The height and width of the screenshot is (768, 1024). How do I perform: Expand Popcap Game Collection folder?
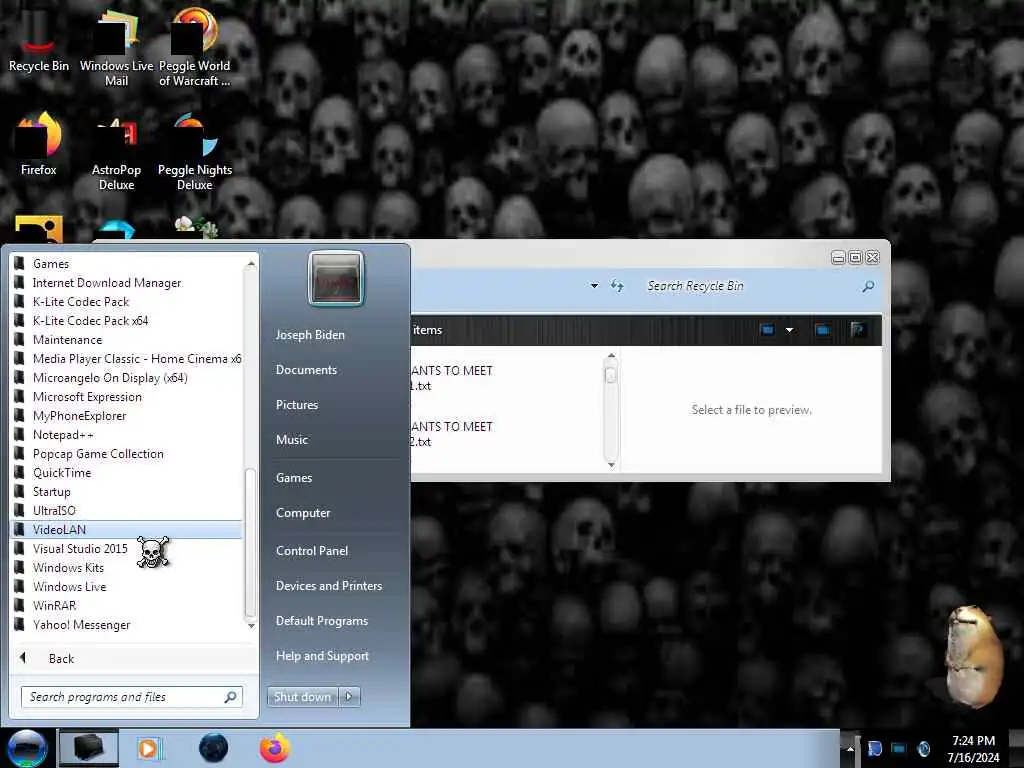pos(127,453)
